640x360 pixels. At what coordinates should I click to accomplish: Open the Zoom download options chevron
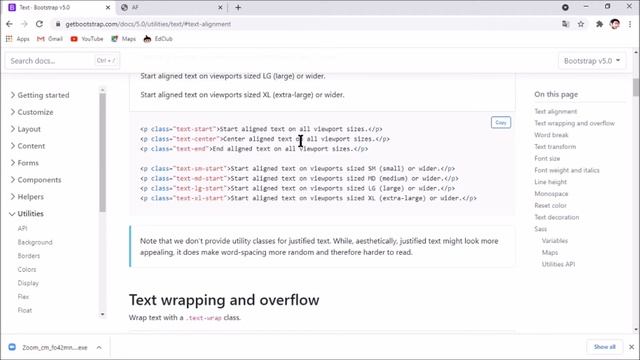[99, 347]
